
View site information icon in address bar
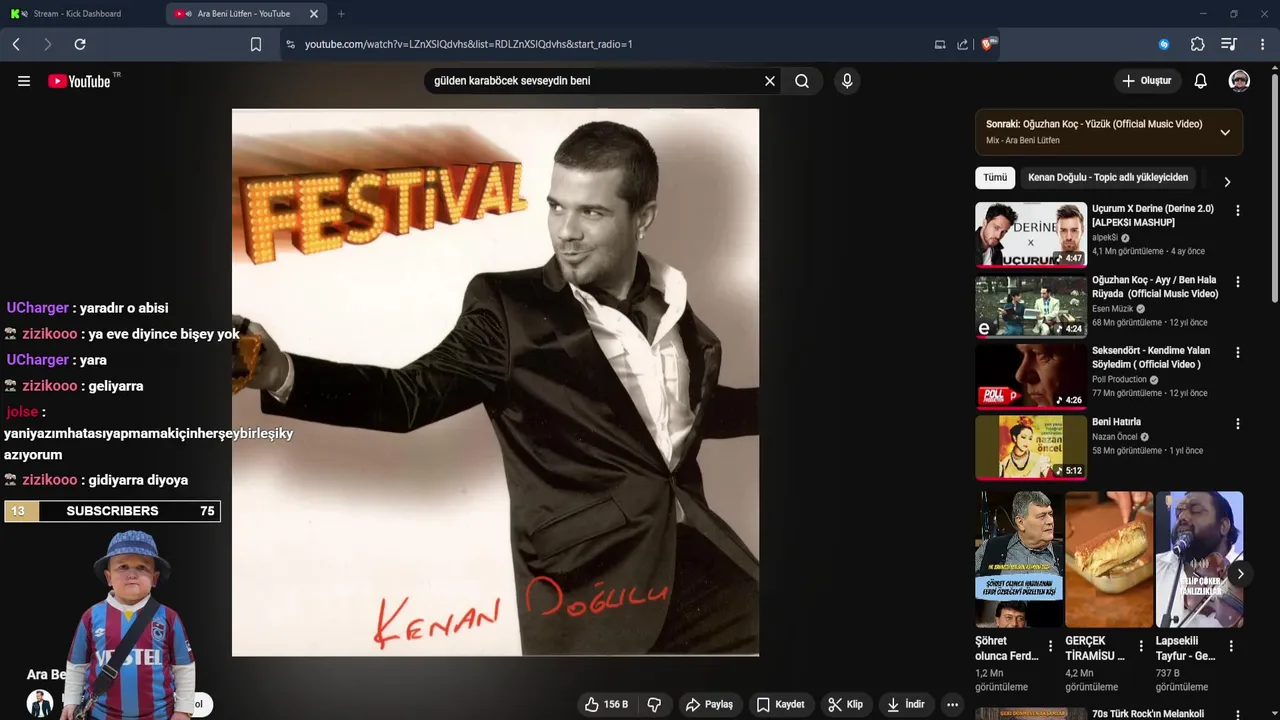pyautogui.click(x=290, y=44)
